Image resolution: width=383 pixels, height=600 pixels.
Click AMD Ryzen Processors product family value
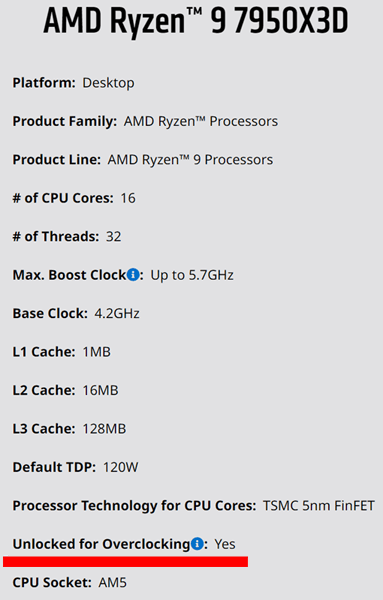pos(201,121)
